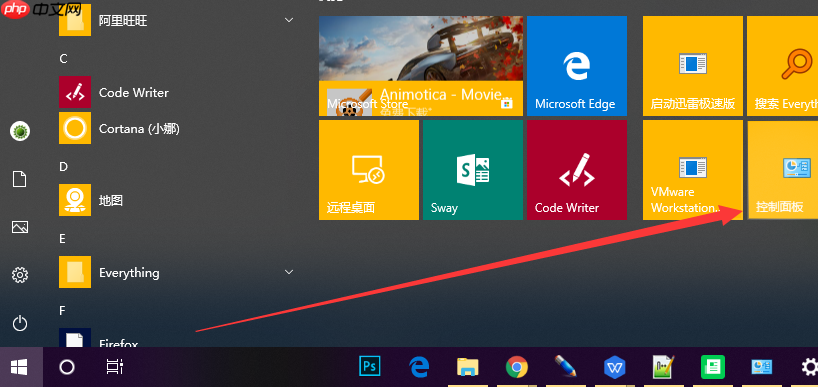Jump via the letter F header
Screen dimensions: 818x387
point(62,310)
